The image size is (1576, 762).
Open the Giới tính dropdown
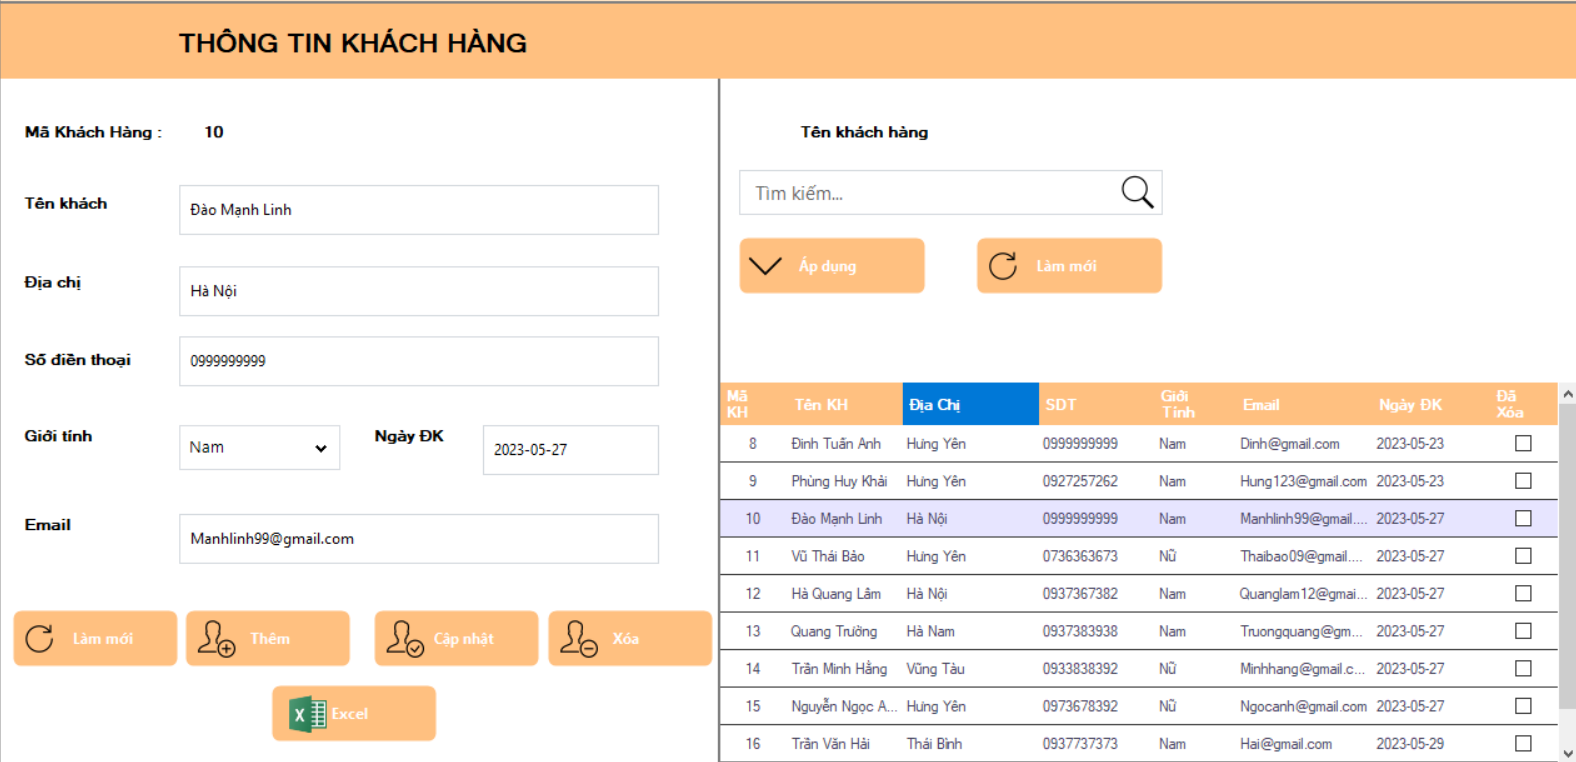(x=259, y=448)
